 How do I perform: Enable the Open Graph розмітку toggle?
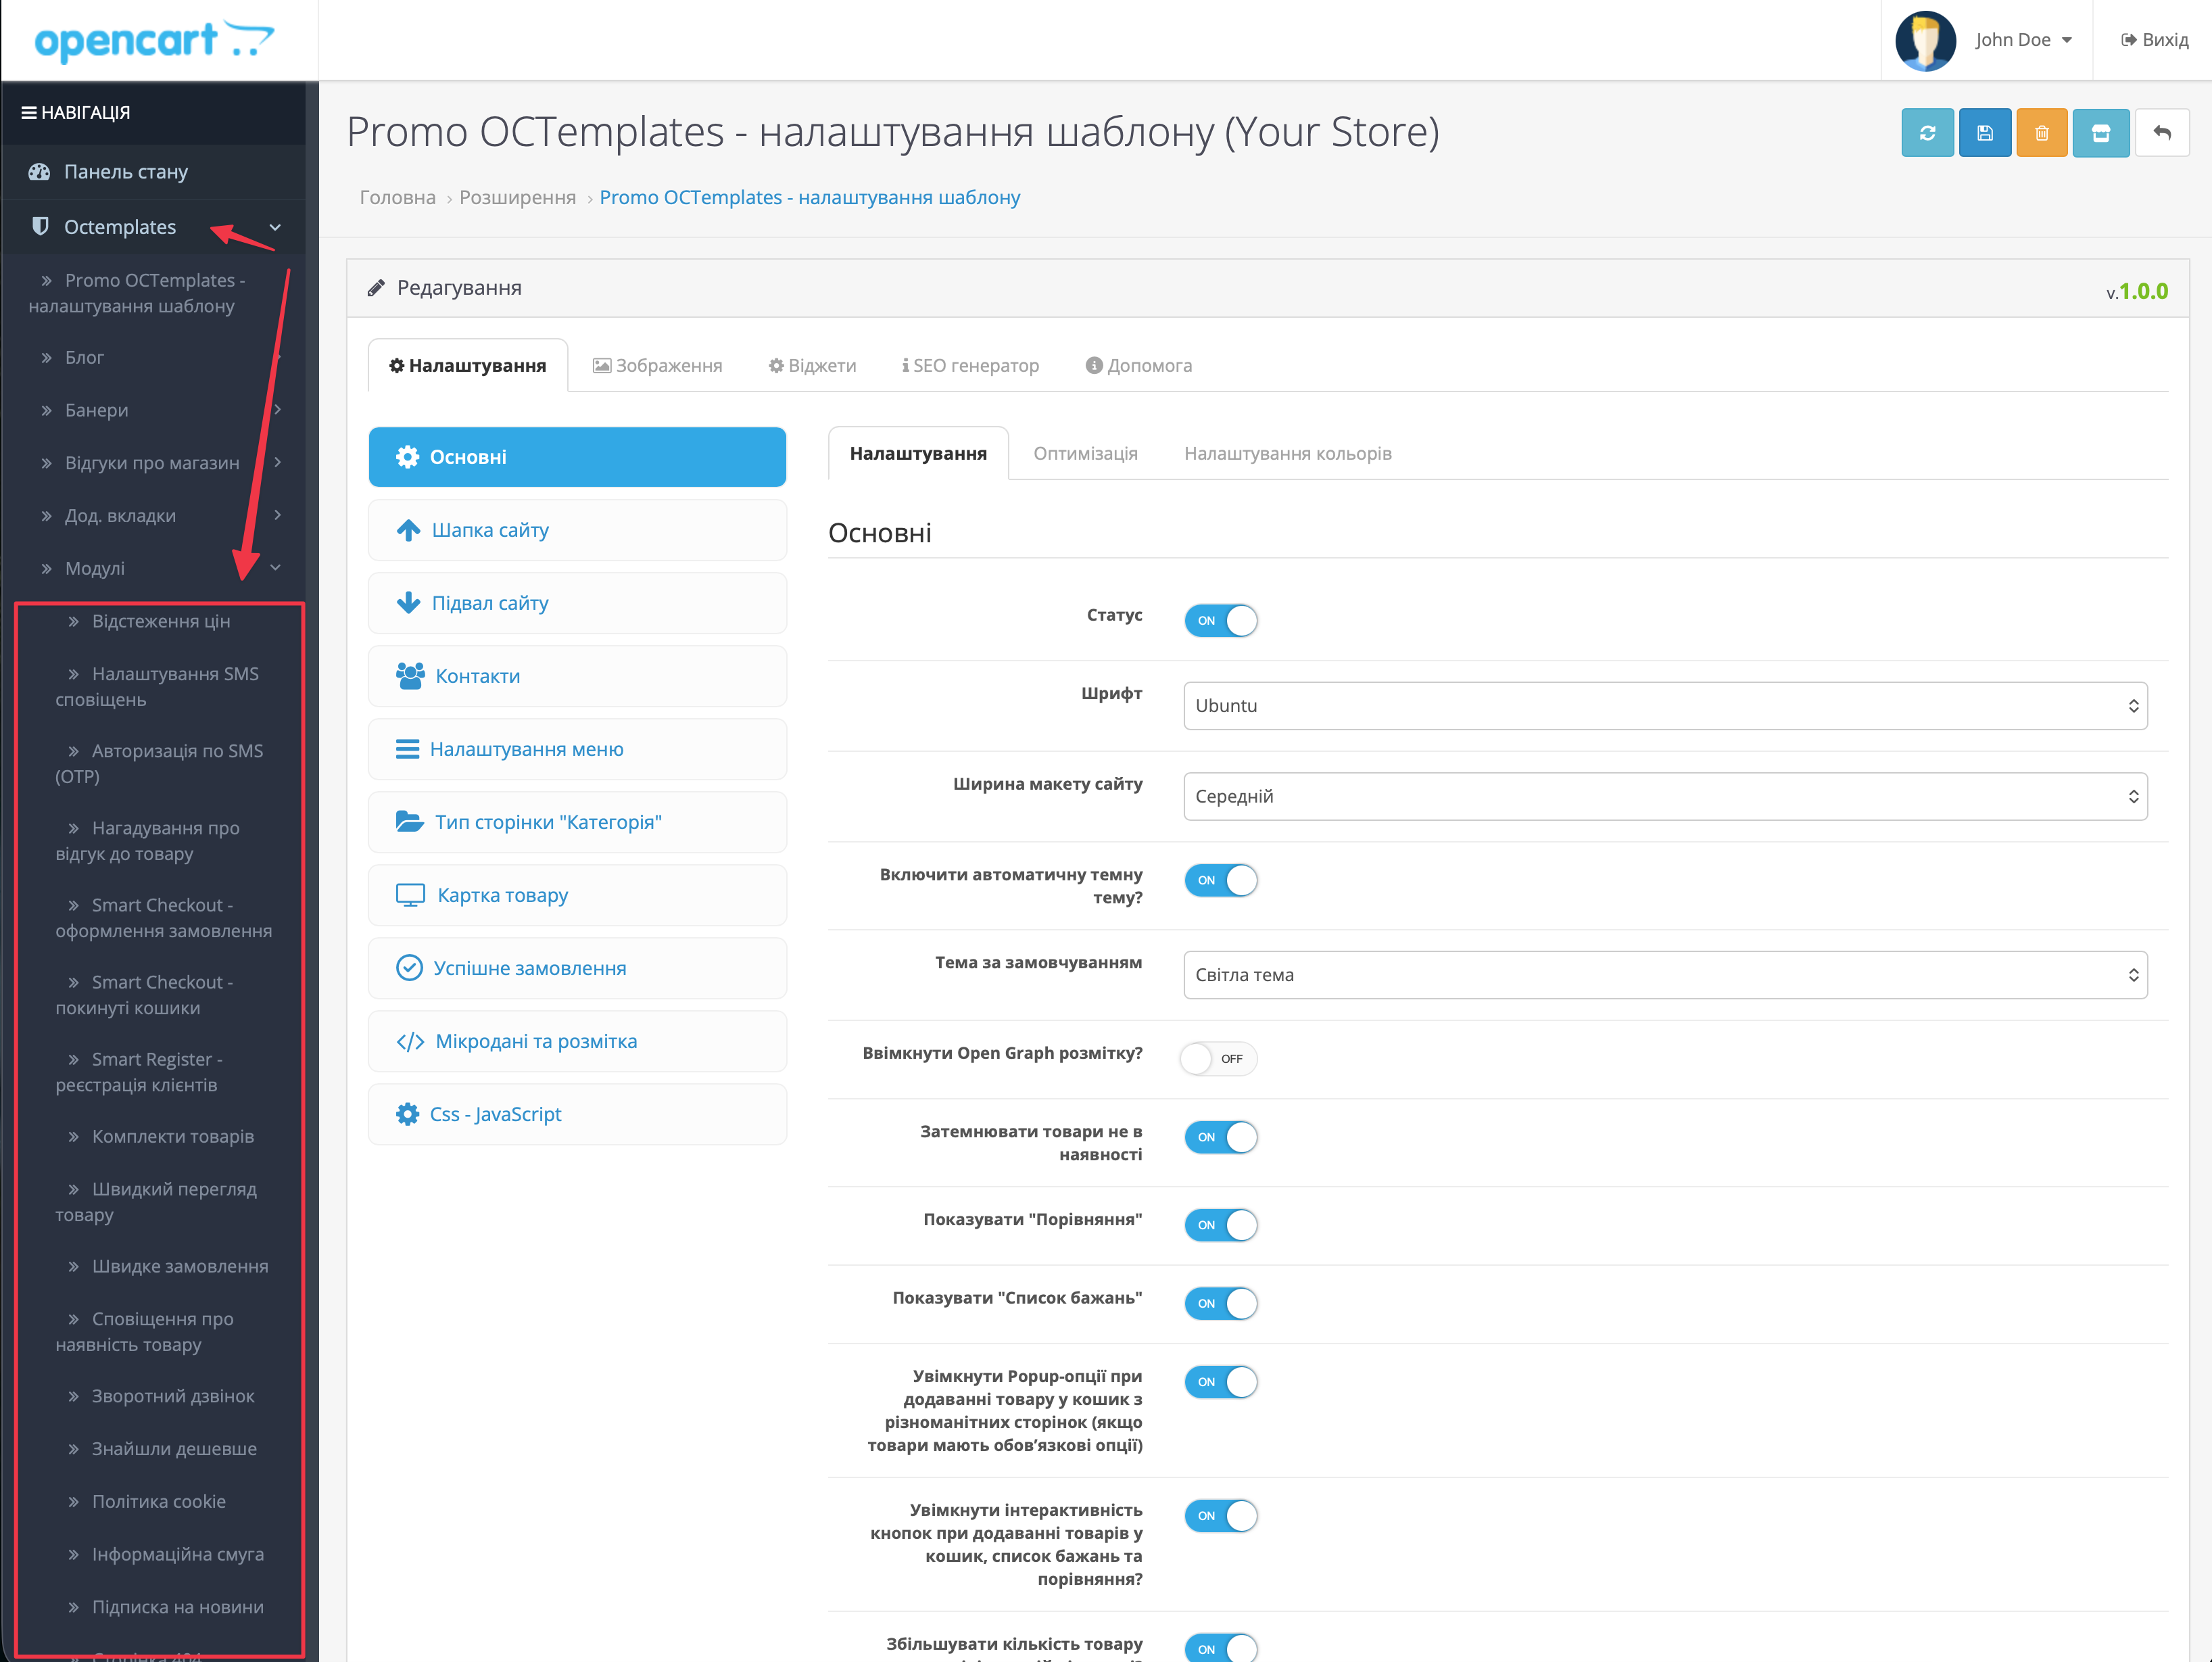1218,1058
